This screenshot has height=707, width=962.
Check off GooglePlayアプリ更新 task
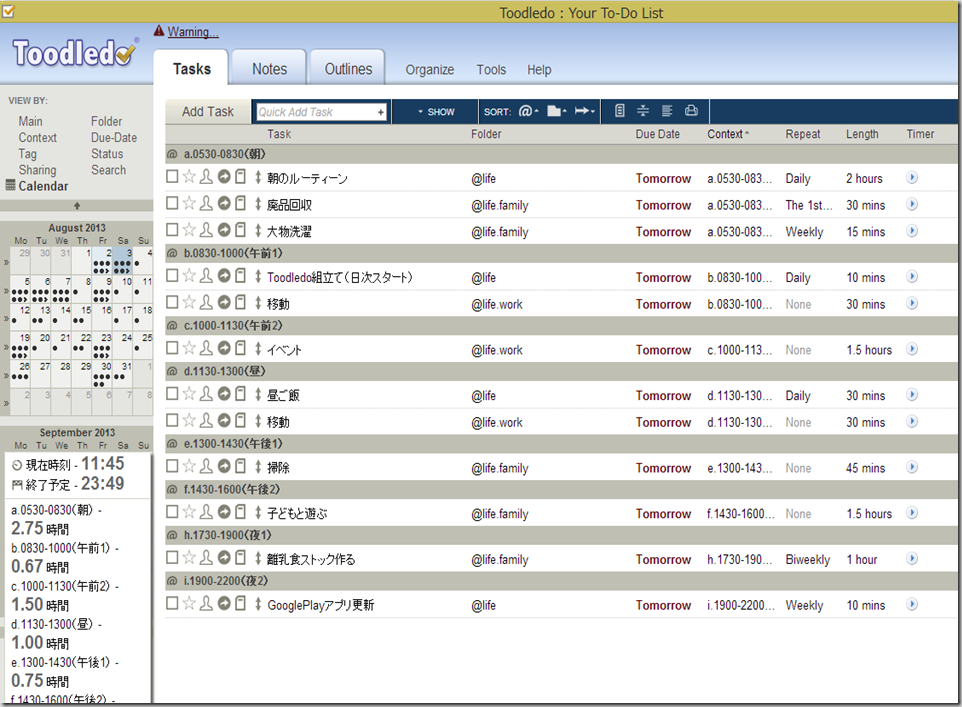pos(172,603)
